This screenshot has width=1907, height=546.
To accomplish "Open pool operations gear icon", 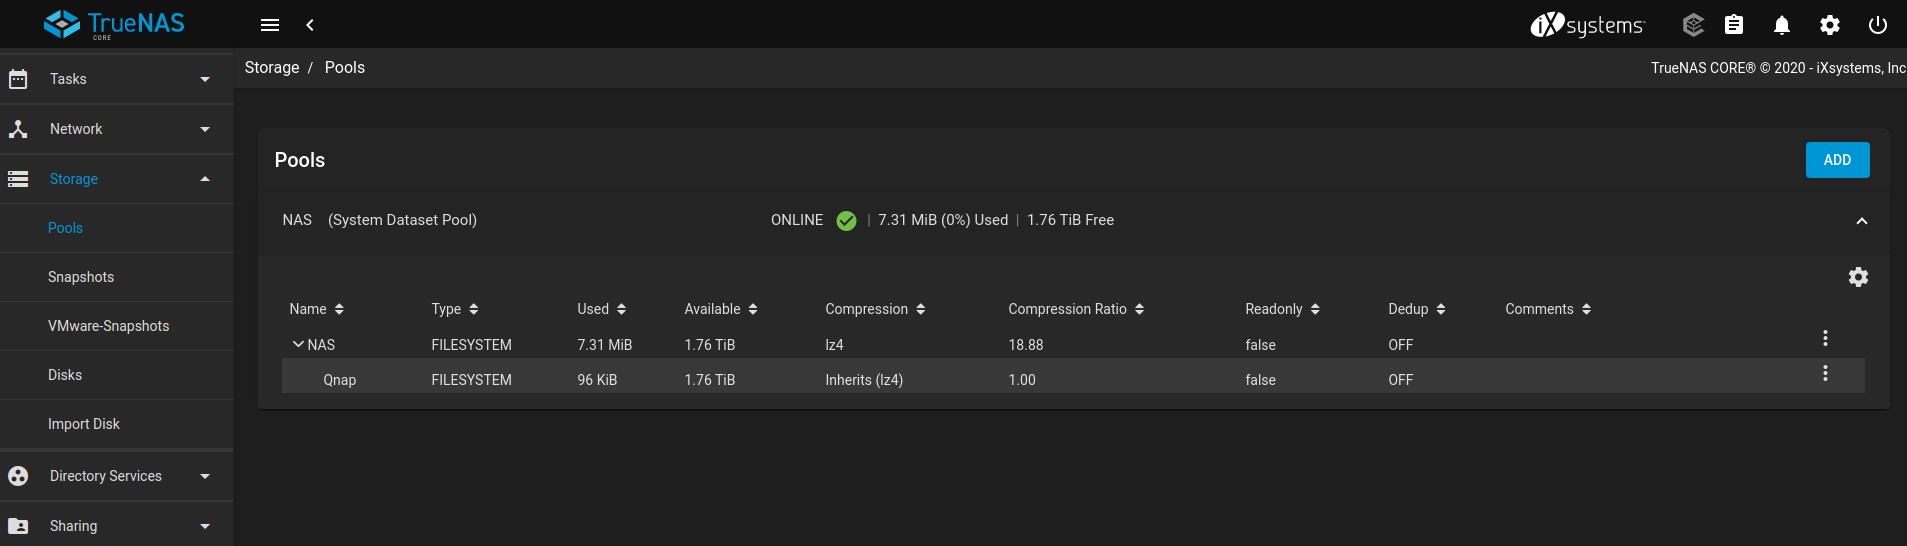I will point(1858,277).
